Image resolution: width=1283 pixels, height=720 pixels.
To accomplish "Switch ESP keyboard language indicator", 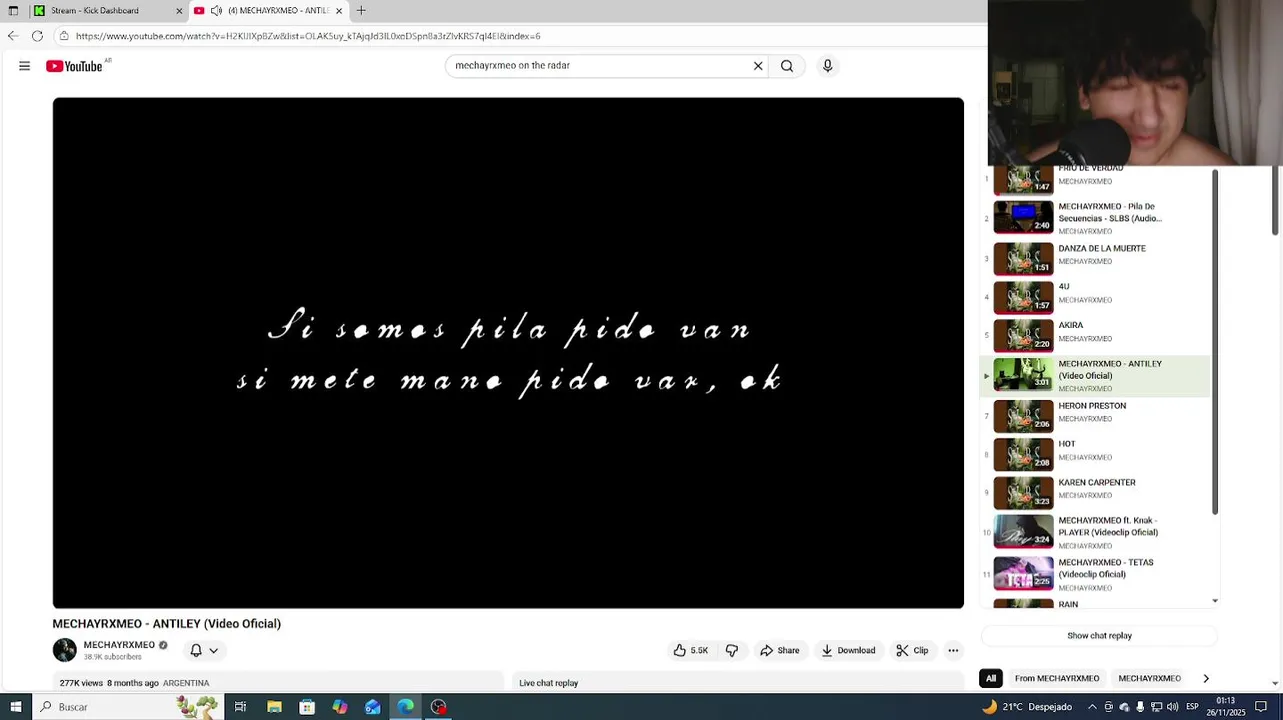I will [x=1192, y=707].
